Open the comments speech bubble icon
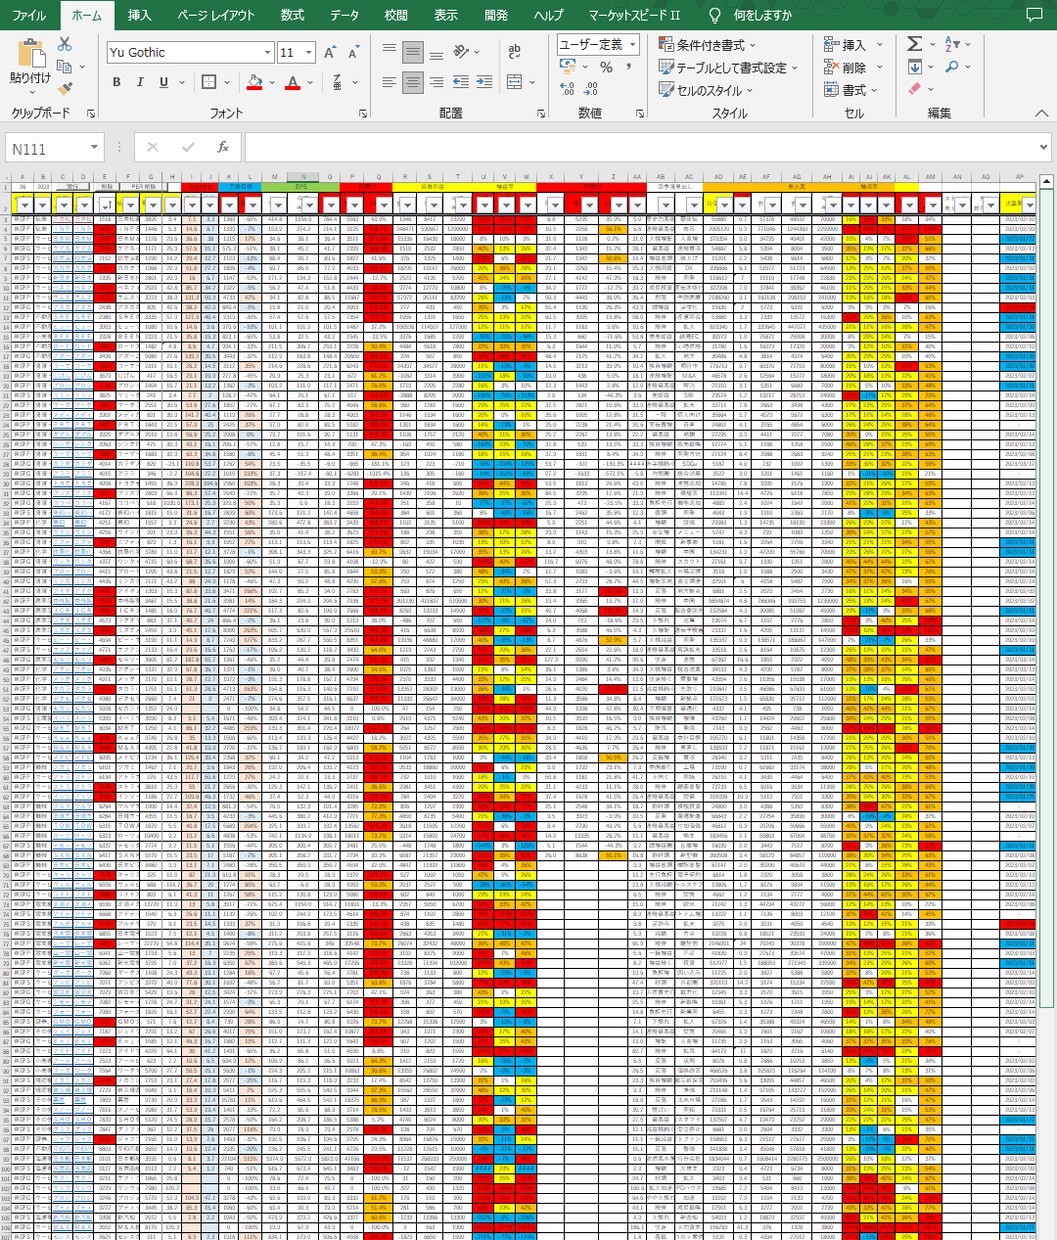 click(1033, 15)
